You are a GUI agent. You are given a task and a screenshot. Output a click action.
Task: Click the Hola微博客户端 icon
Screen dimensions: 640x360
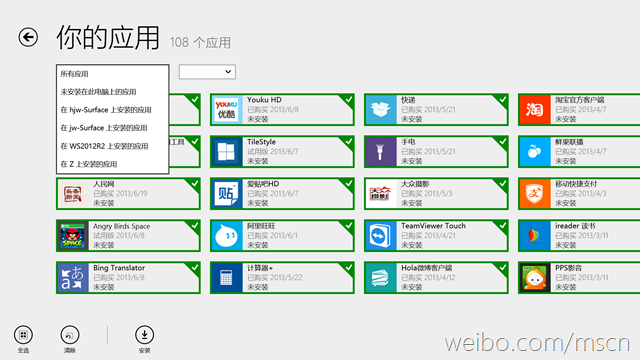click(x=380, y=278)
